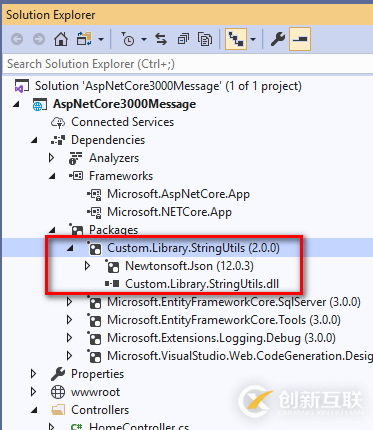This screenshot has width=373, height=430.
Task: Open the Pending Changes Filter dropdown arrow
Action: tap(144, 40)
